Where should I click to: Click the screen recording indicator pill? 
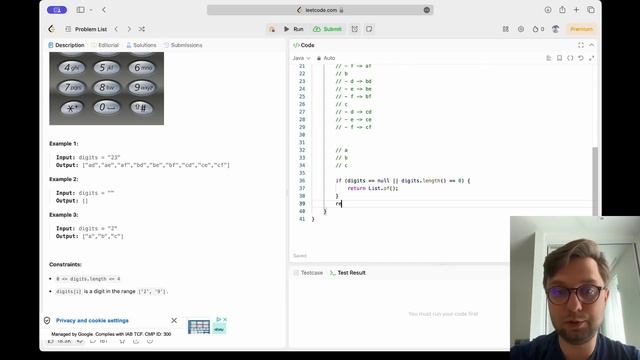57,10
